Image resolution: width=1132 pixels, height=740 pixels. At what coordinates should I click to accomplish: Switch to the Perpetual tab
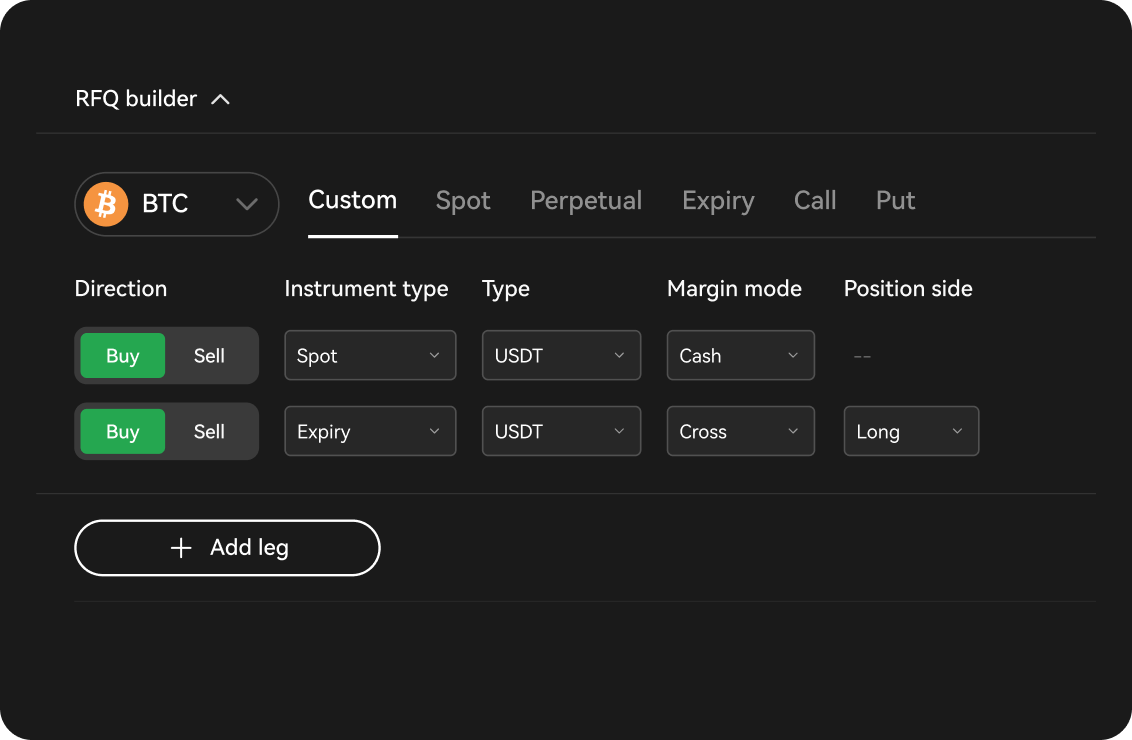pos(585,201)
